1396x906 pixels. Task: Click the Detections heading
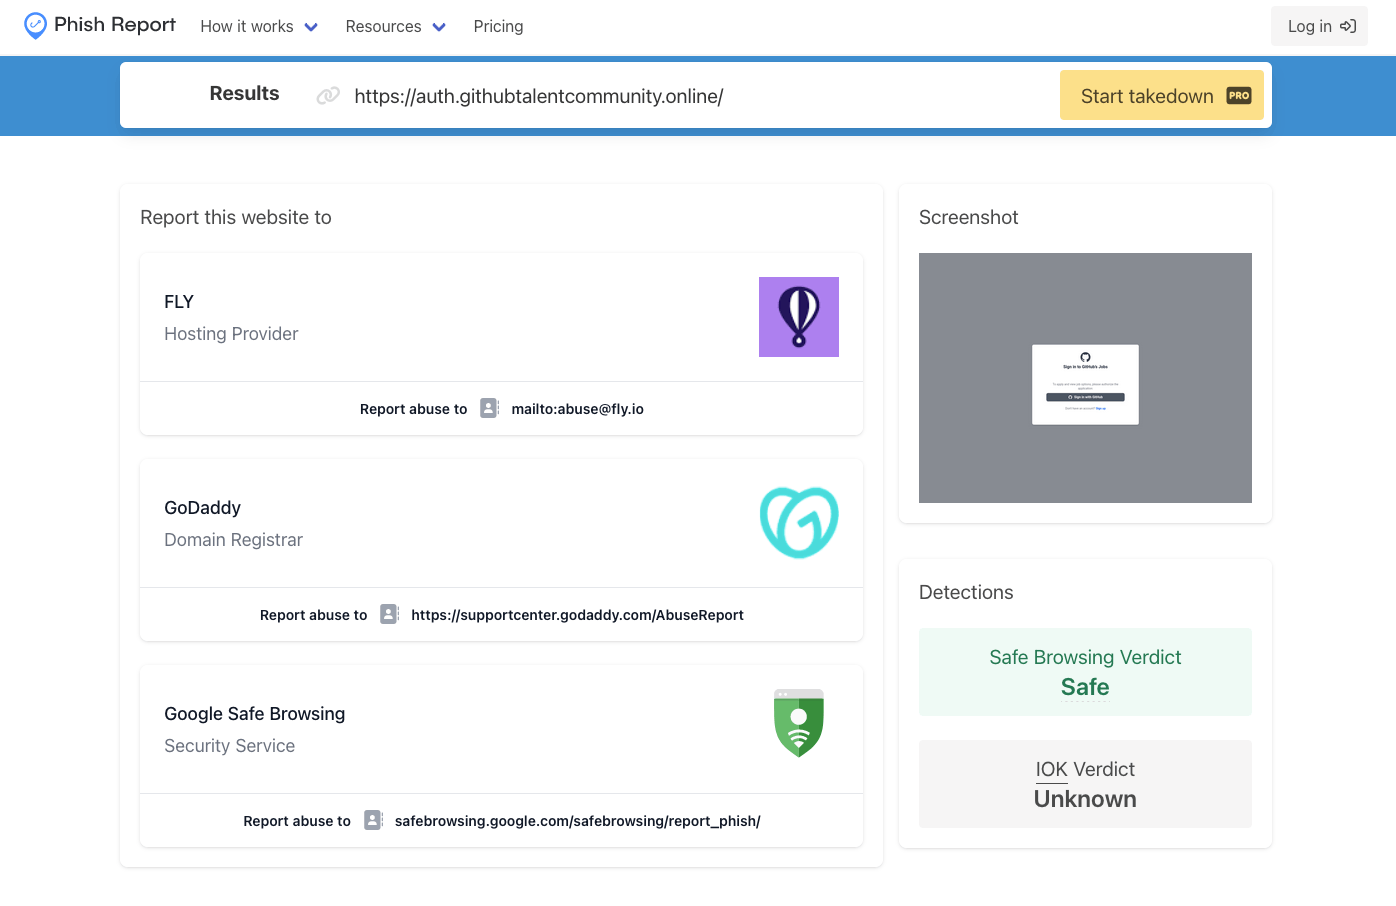point(966,592)
